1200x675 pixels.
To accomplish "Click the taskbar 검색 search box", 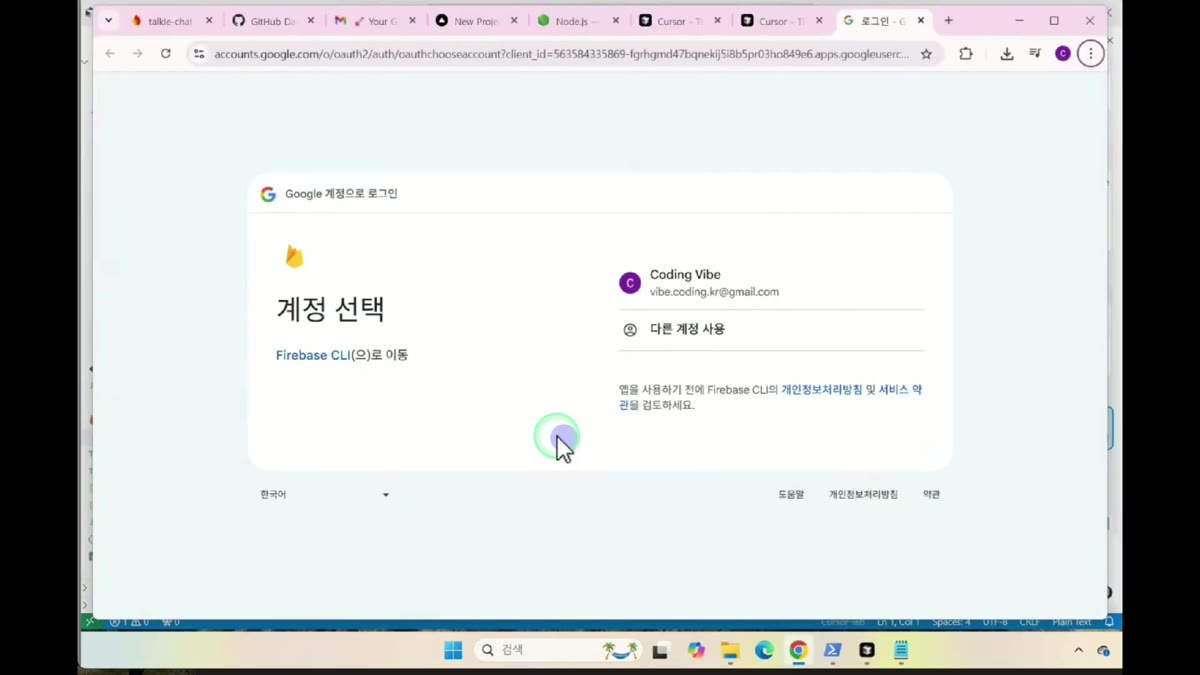I will [x=557, y=651].
